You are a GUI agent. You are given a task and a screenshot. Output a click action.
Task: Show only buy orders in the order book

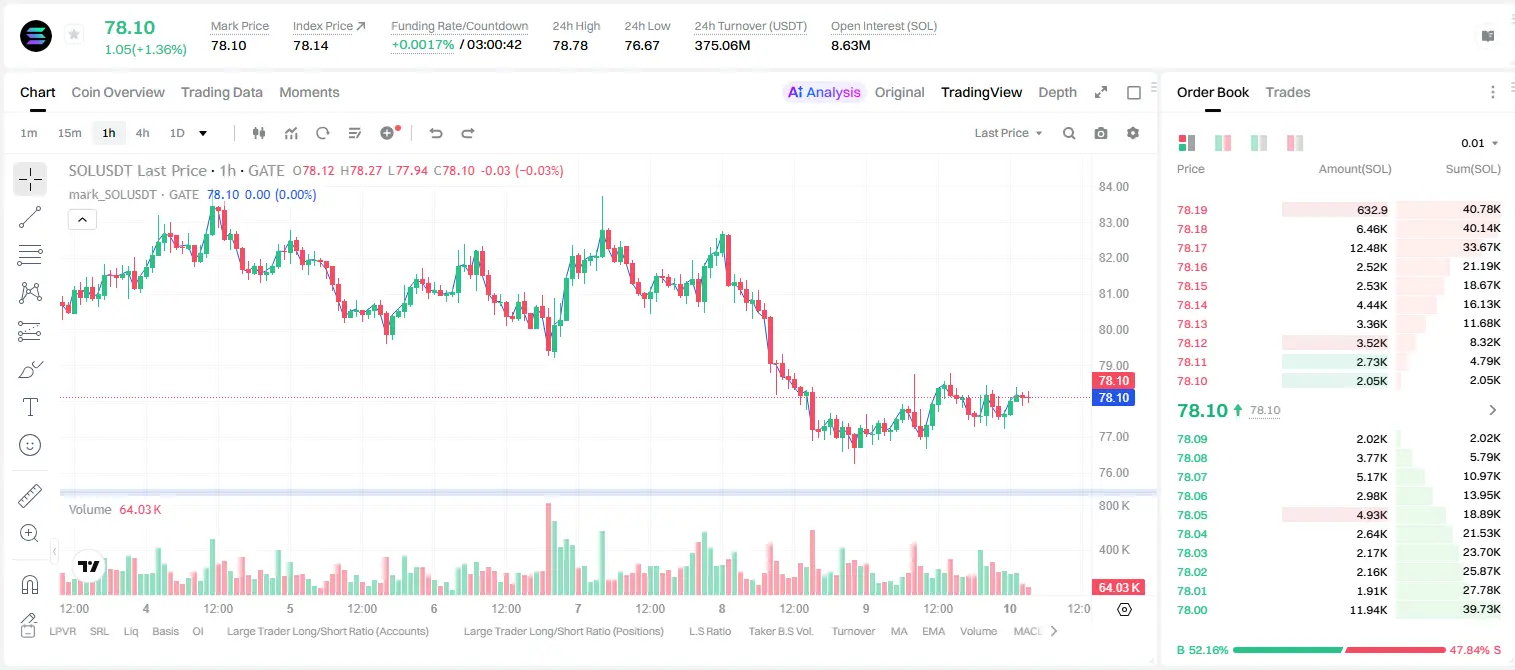coord(1259,143)
